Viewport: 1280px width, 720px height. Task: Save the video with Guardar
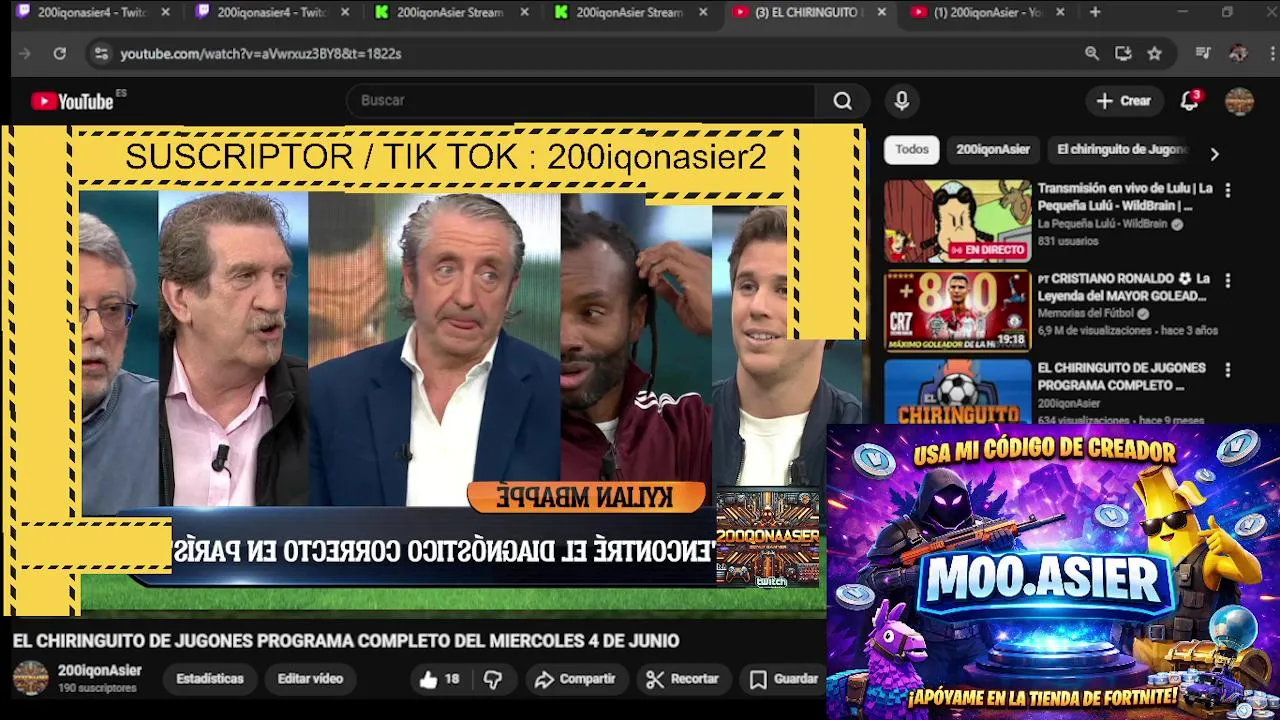pos(784,679)
